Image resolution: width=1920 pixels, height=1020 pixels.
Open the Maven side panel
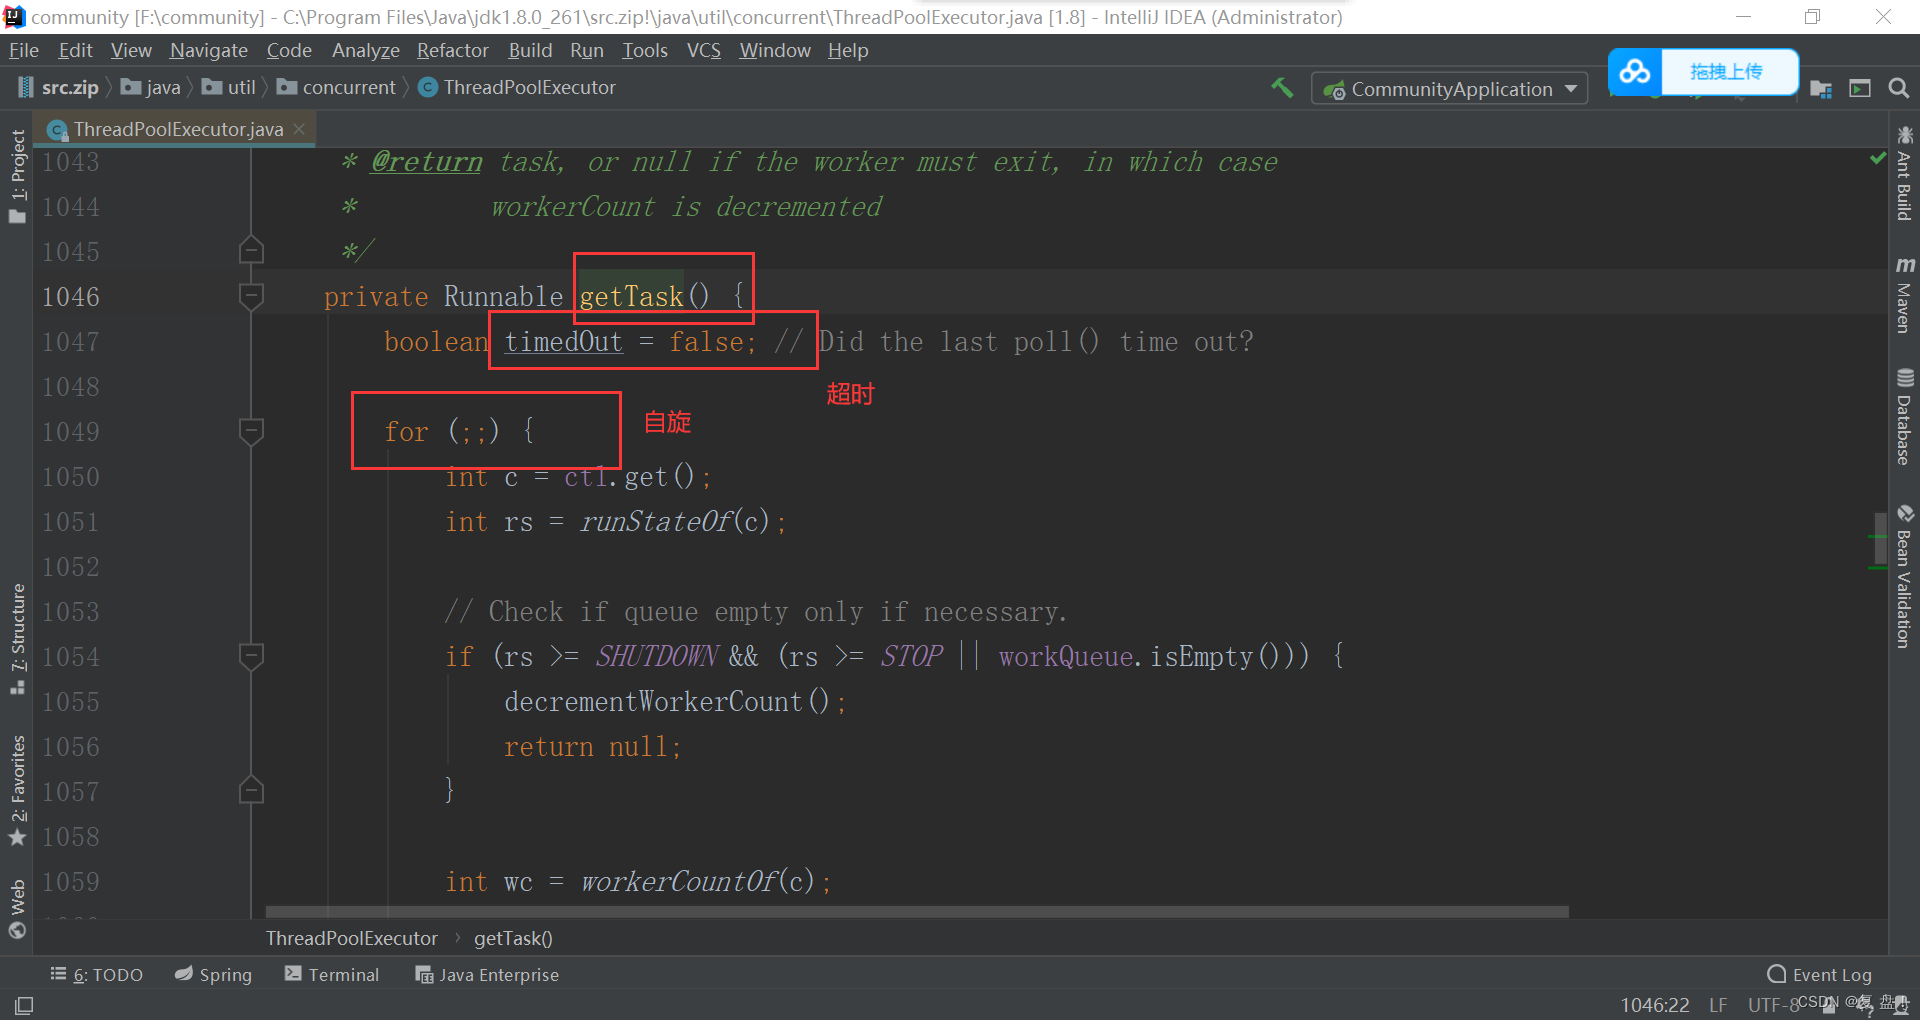[1904, 294]
